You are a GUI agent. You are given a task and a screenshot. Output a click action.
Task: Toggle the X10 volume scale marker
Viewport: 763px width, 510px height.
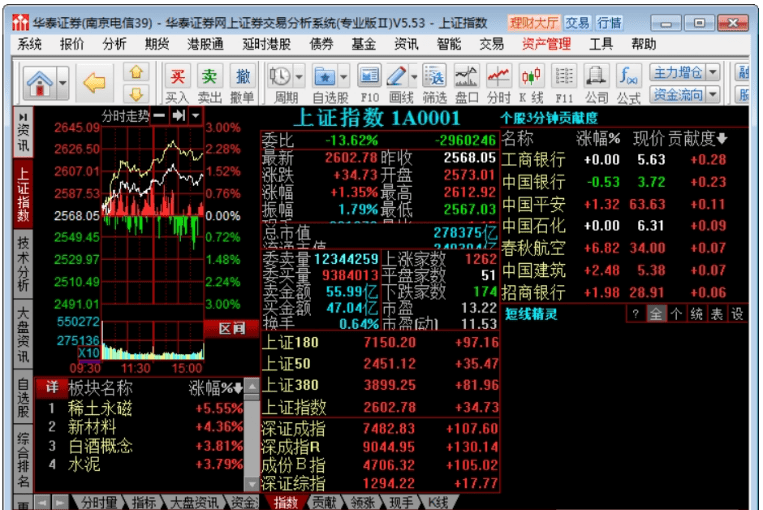pos(89,353)
